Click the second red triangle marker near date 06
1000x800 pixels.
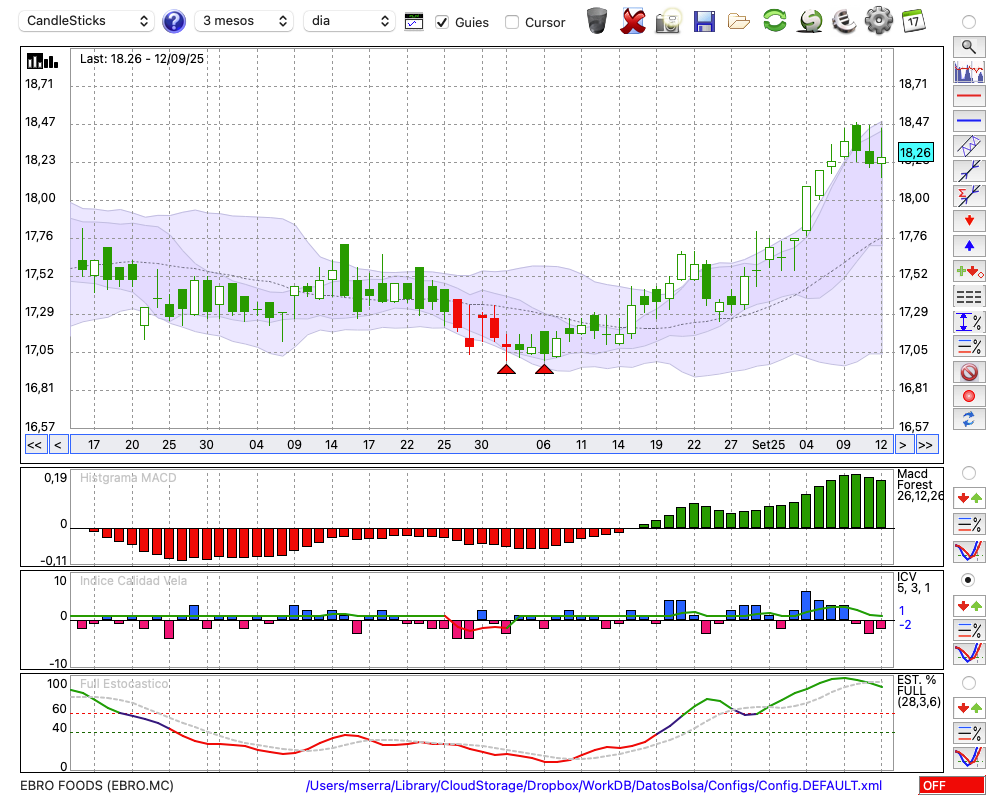(x=544, y=369)
